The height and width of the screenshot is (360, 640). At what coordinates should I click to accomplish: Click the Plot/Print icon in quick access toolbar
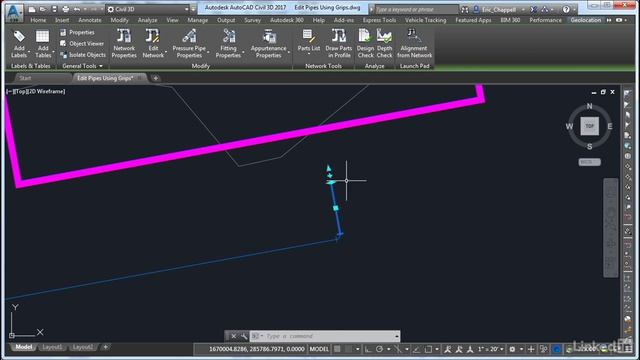pyautogui.click(x=65, y=9)
